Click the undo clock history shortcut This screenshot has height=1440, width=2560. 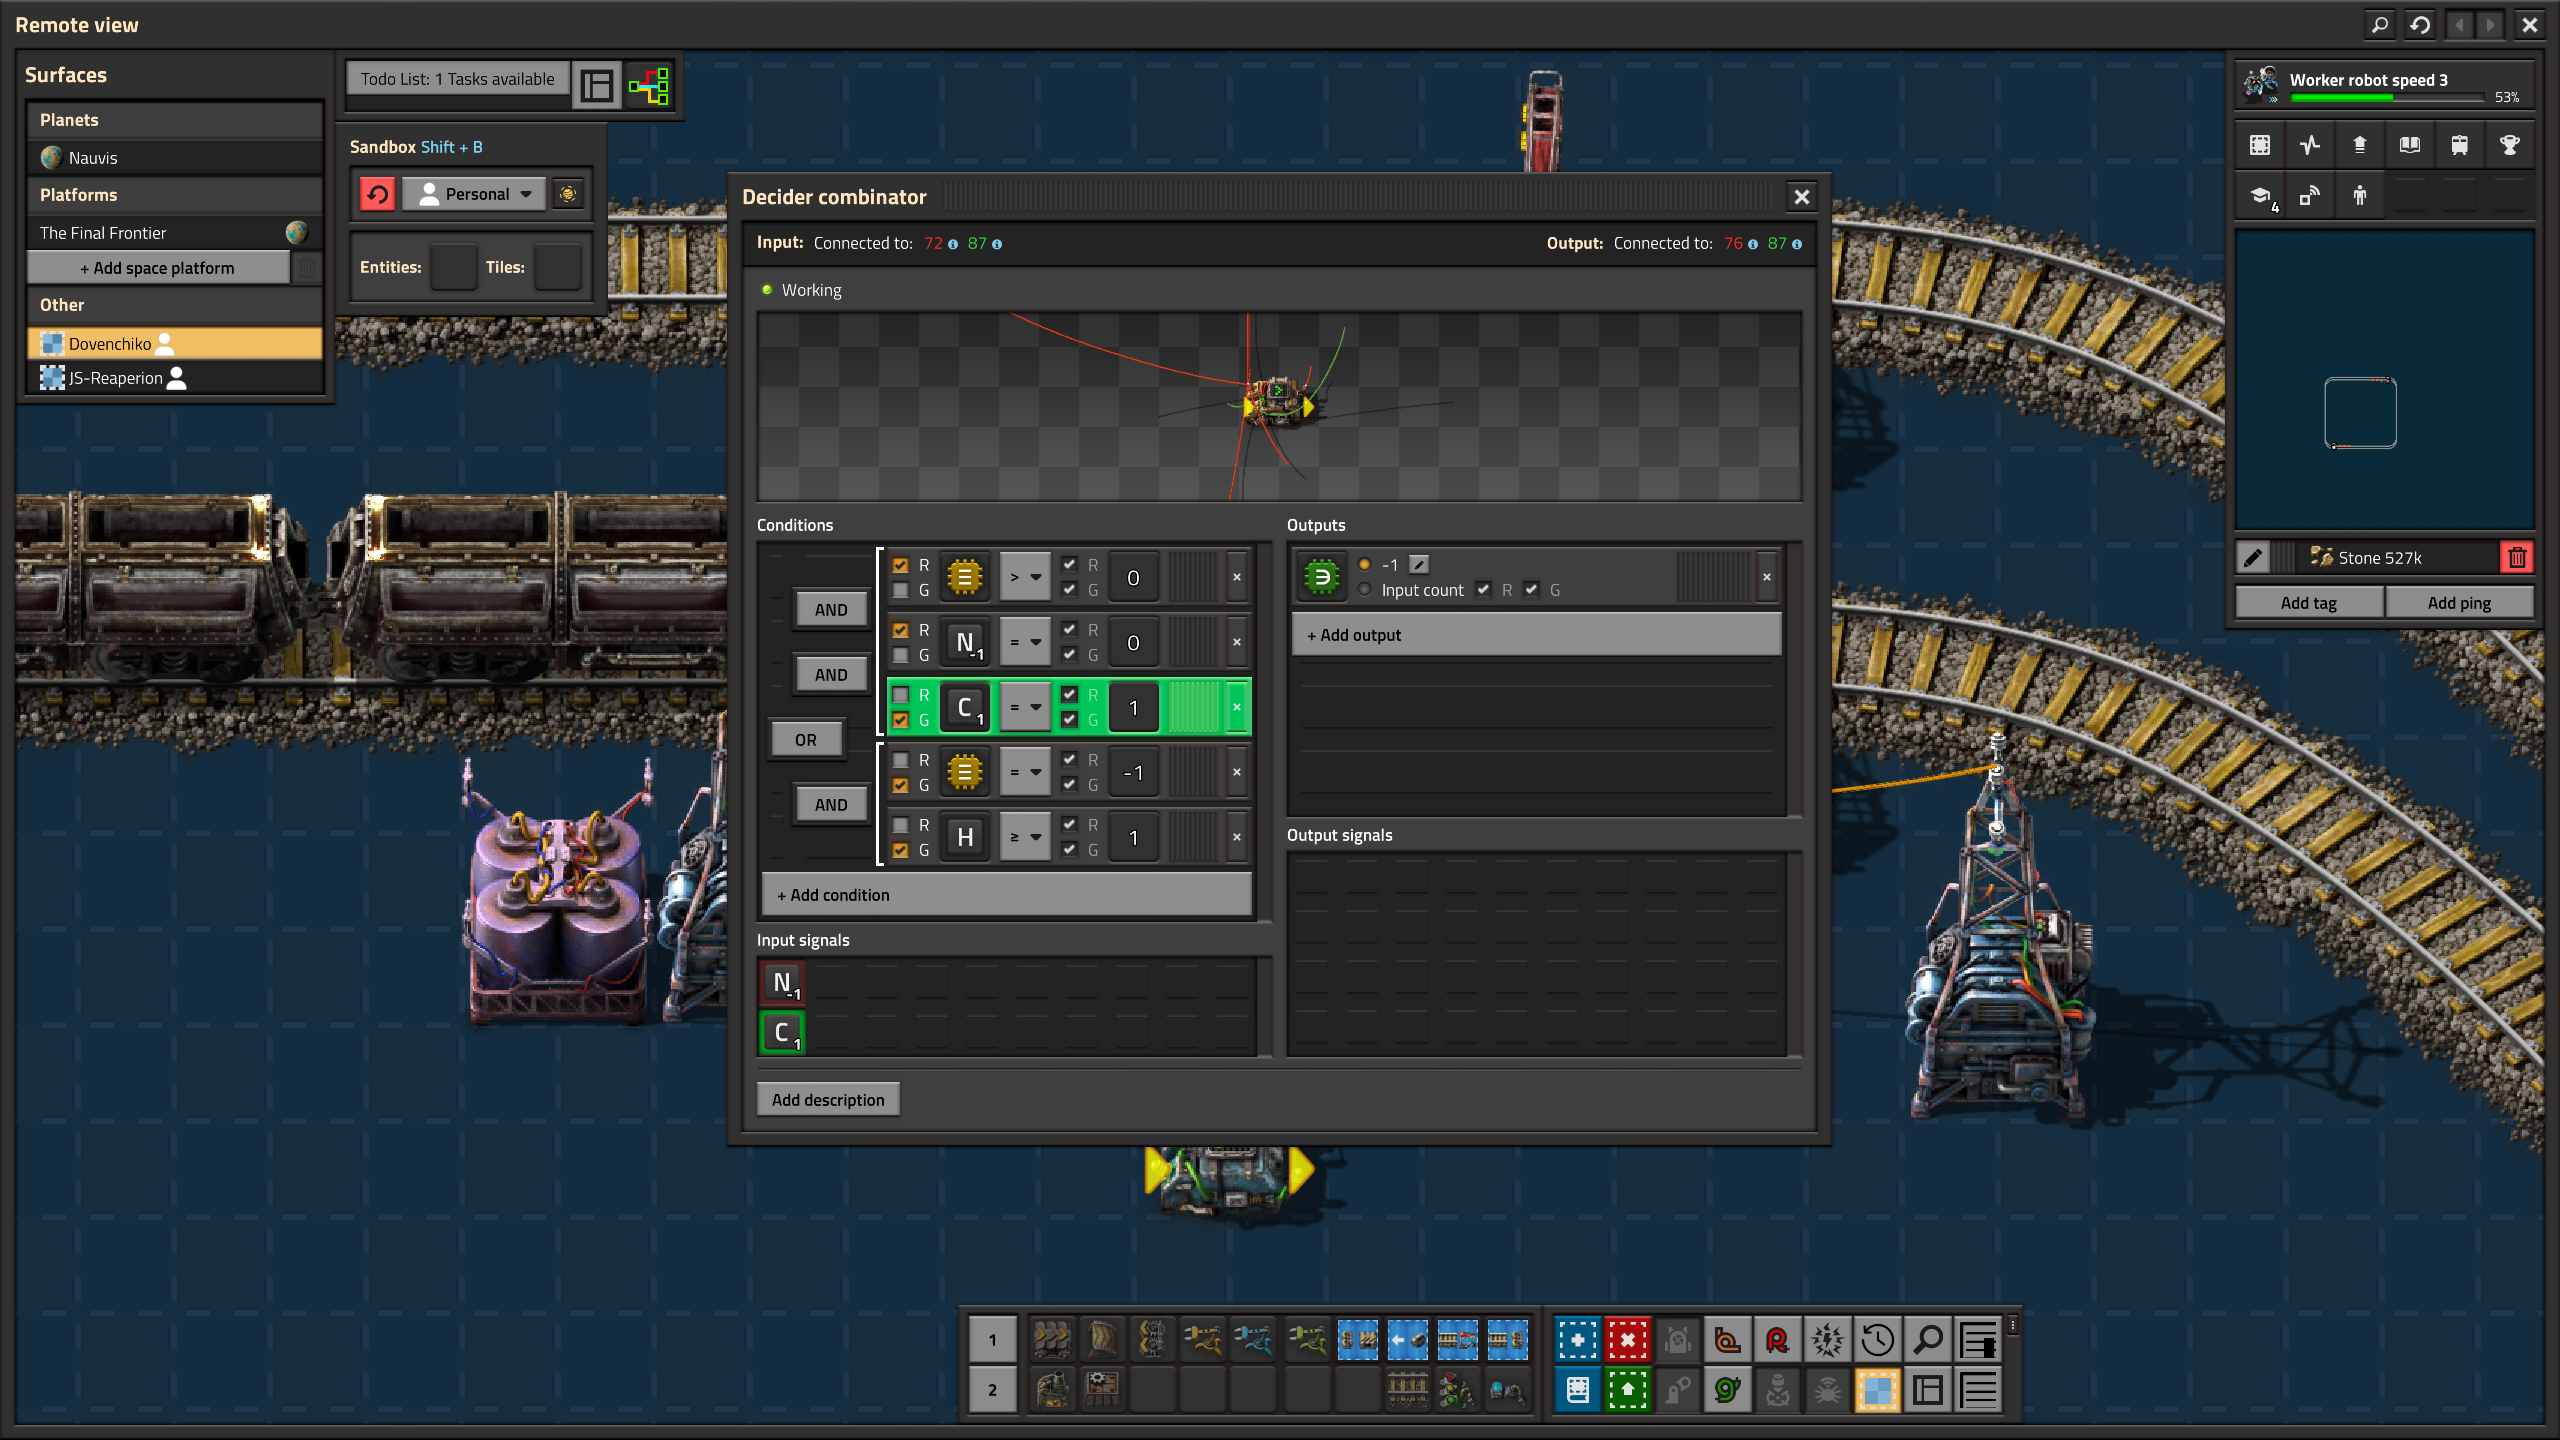(x=1878, y=1339)
